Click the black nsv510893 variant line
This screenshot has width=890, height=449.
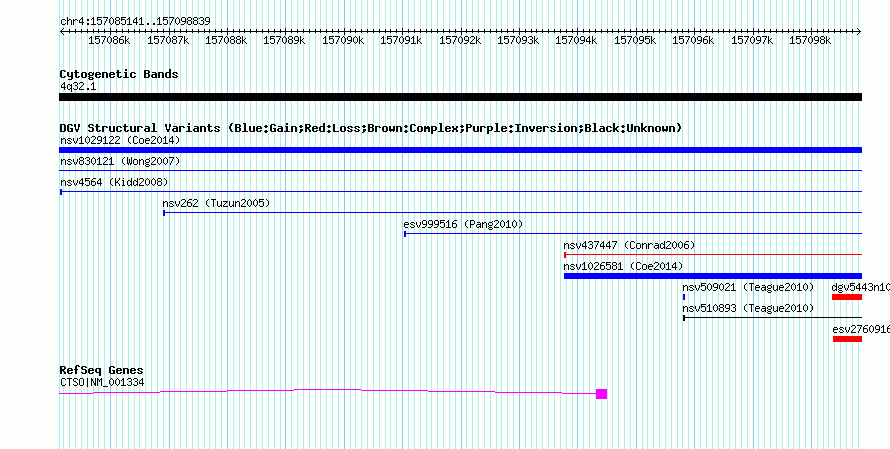773,318
